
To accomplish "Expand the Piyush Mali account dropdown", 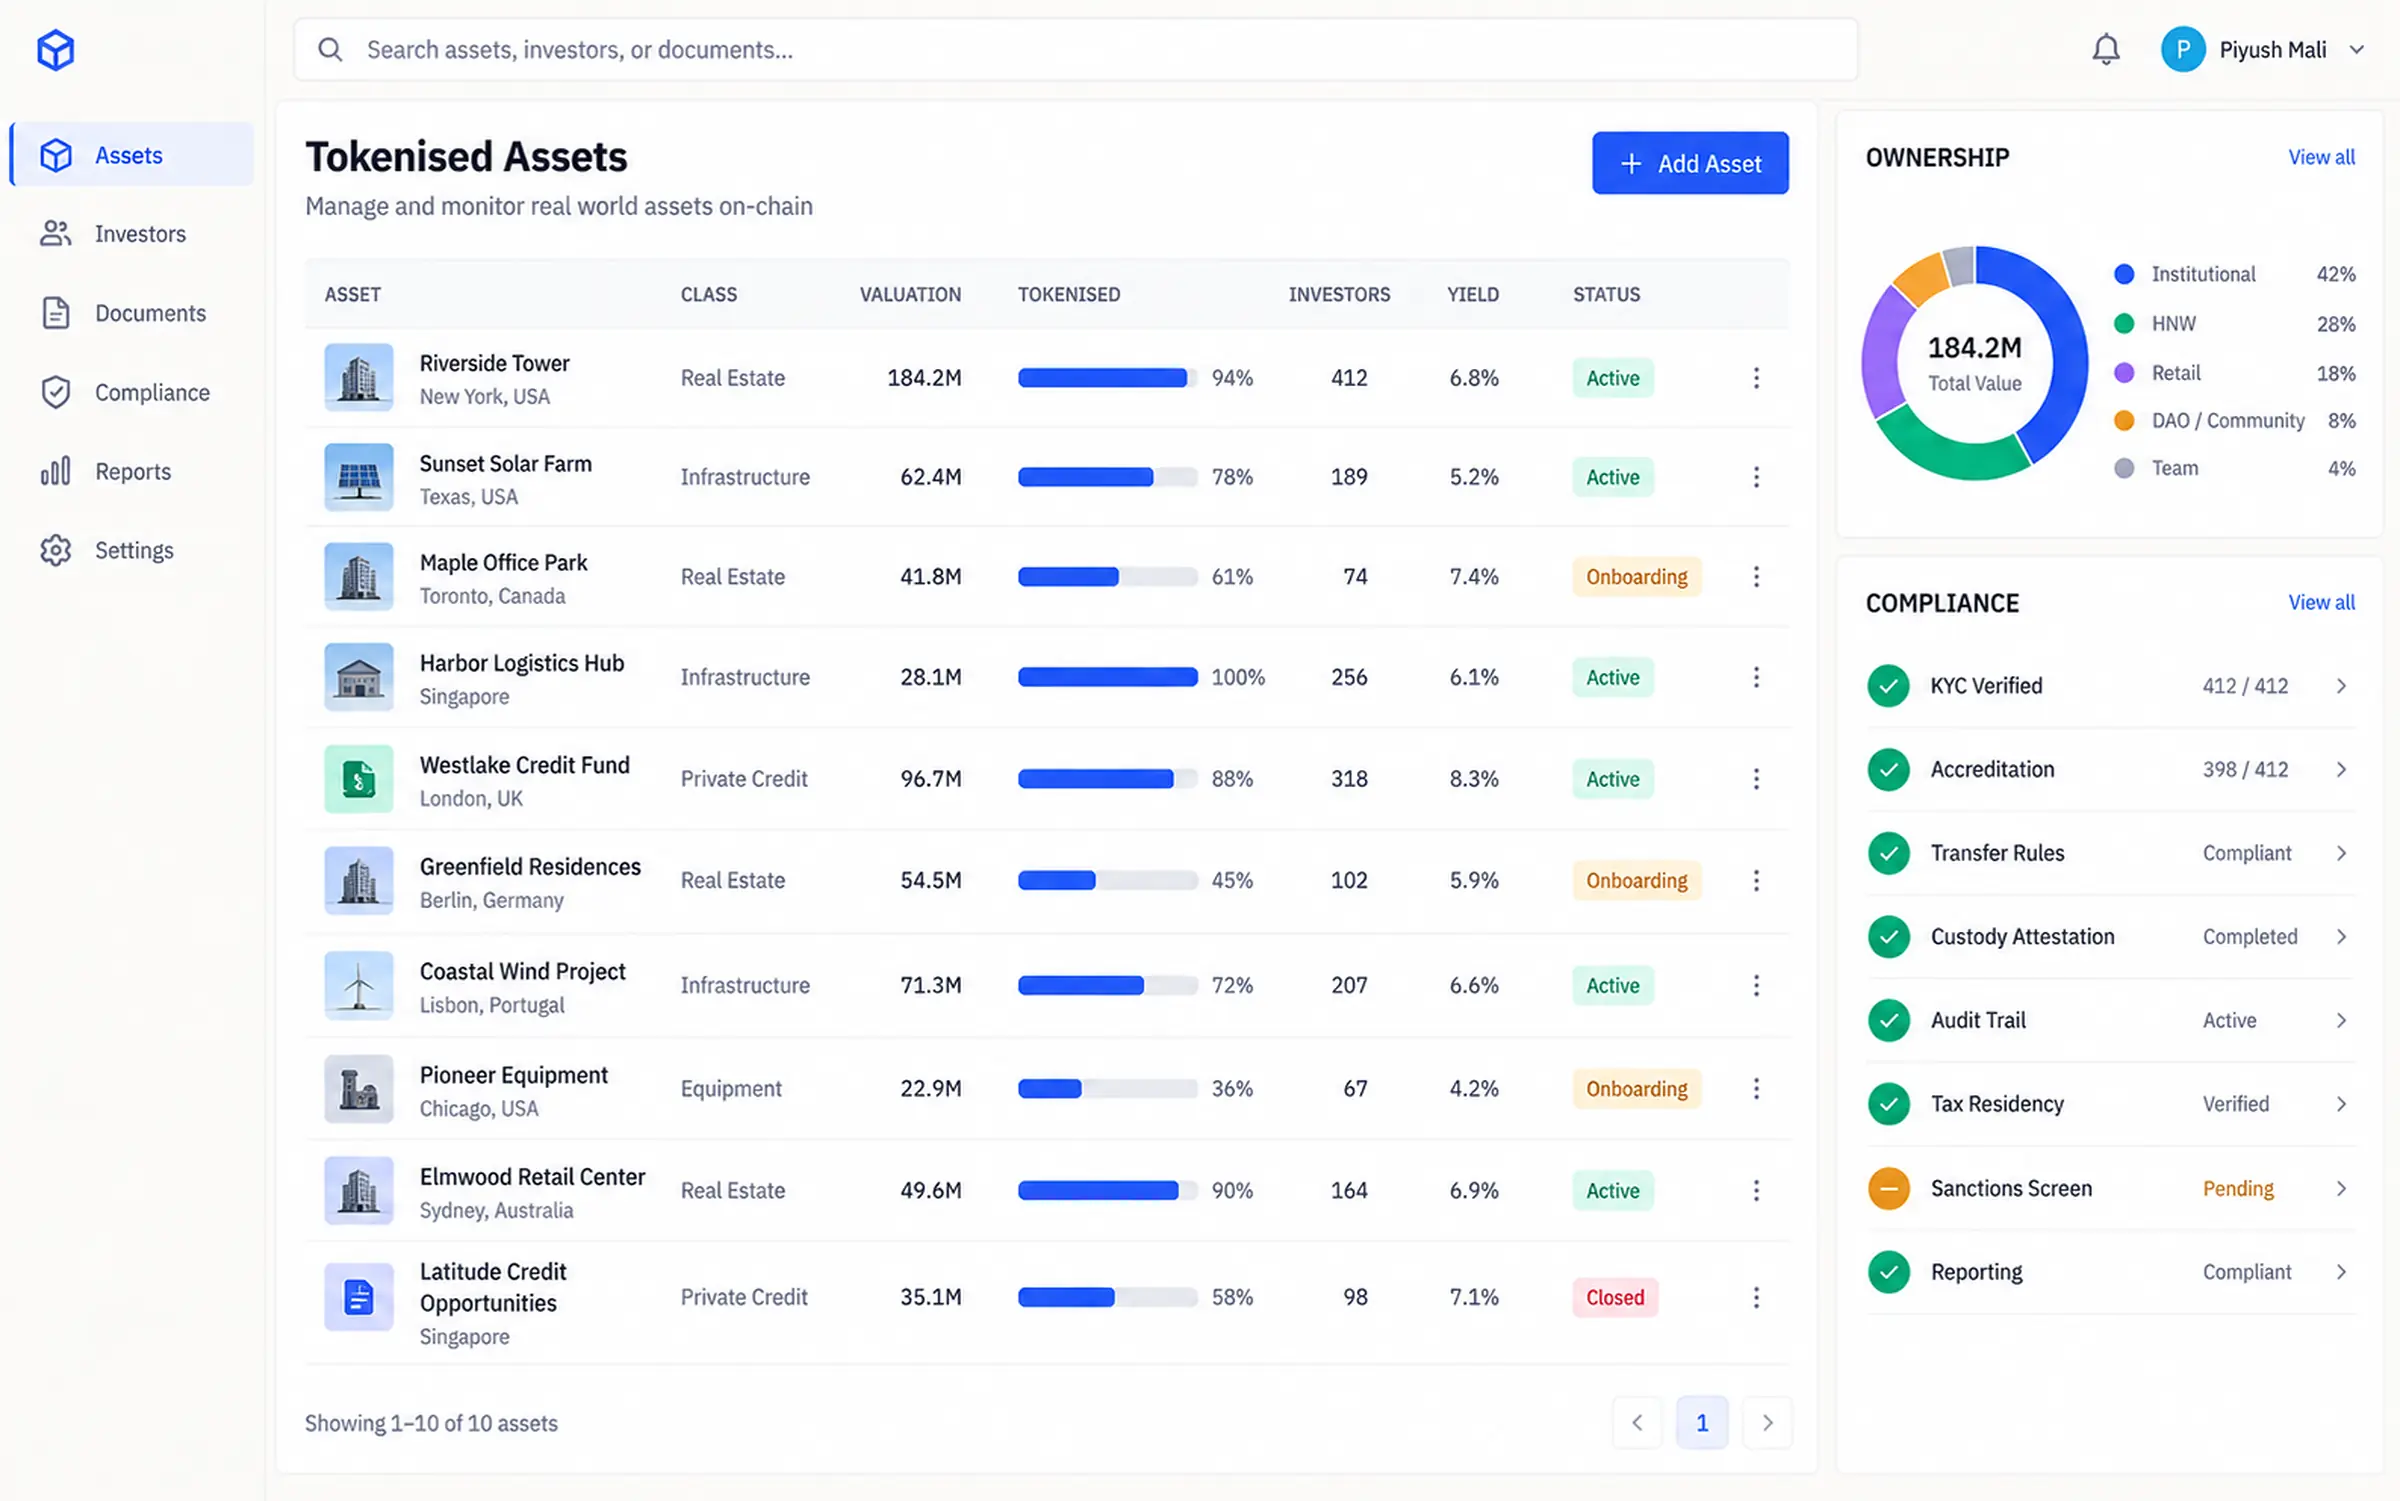I will (x=2357, y=50).
